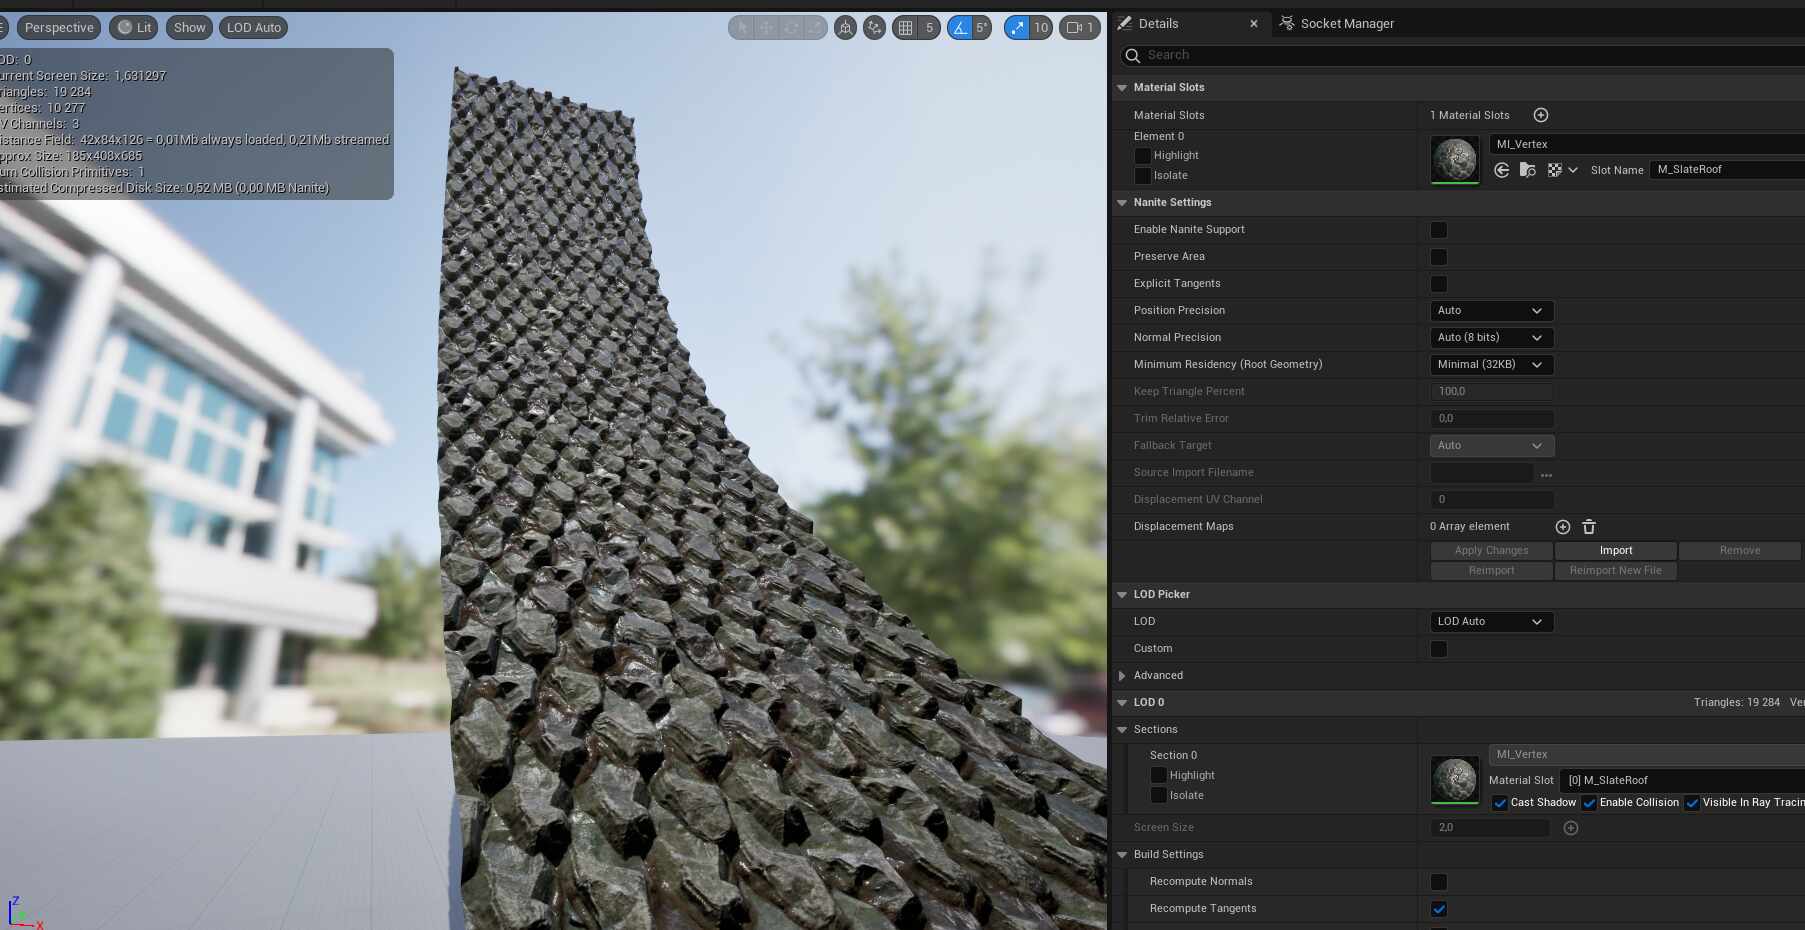Click the scale snapping icon
1805x930 pixels.
point(1016,27)
